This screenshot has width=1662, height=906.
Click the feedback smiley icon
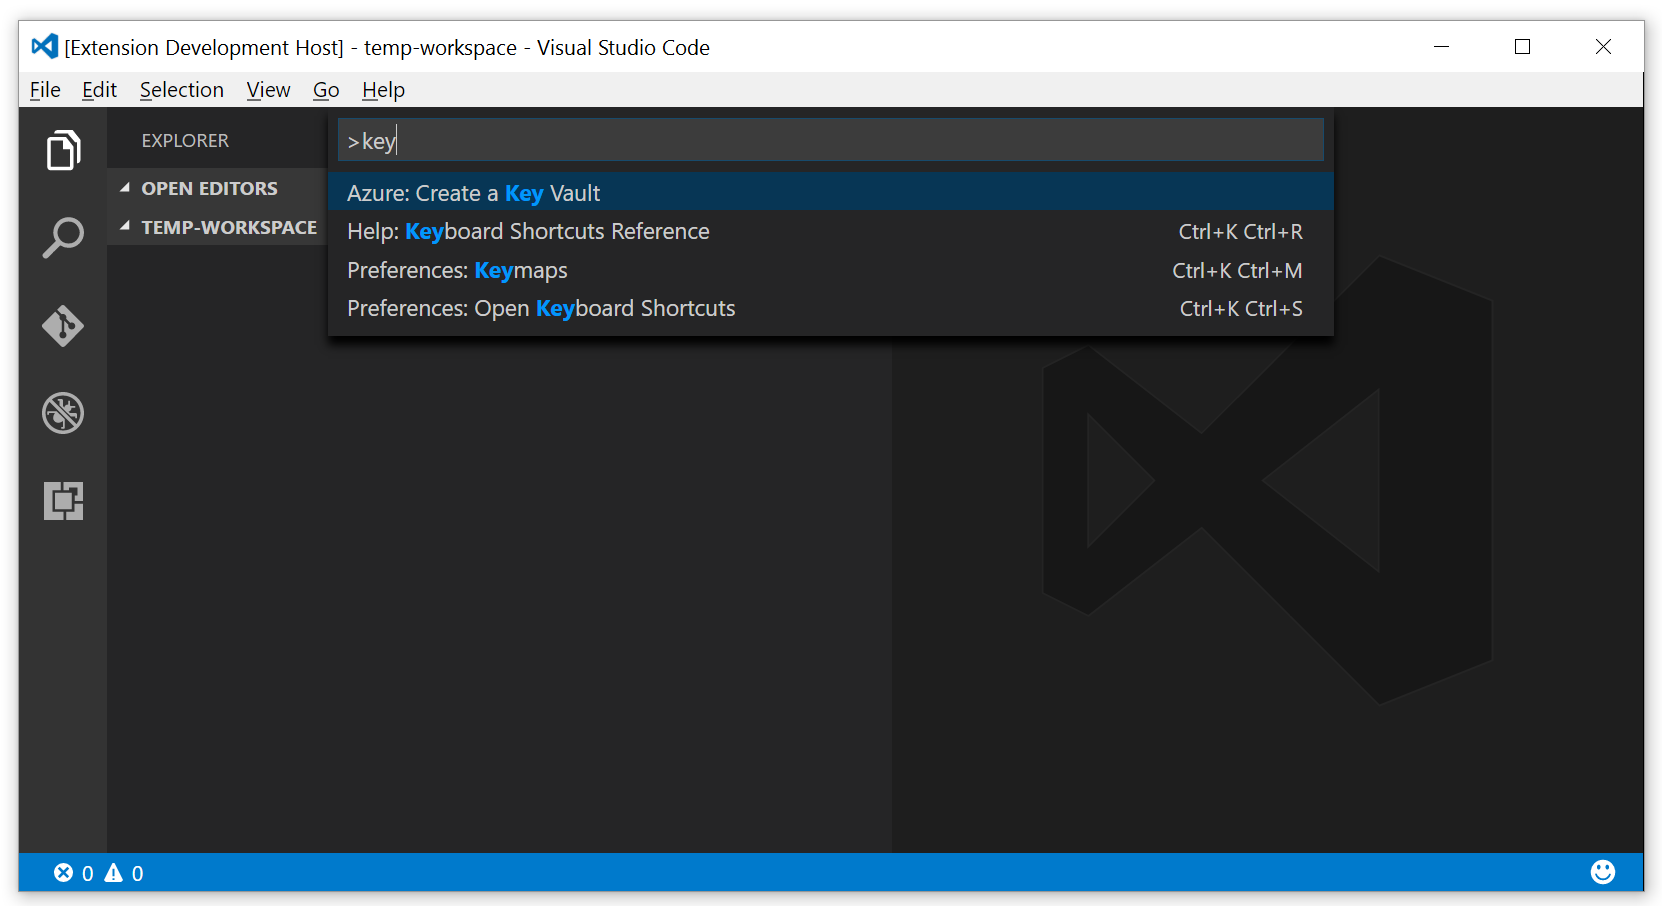(1603, 872)
